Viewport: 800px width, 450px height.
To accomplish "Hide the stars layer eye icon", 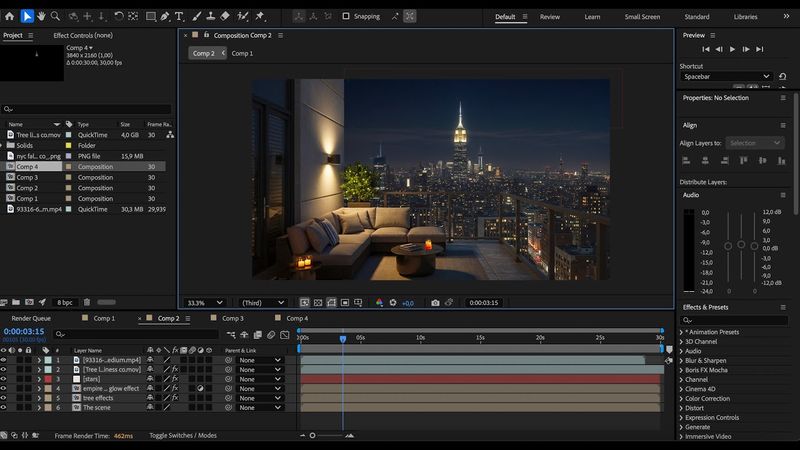I will coord(4,379).
